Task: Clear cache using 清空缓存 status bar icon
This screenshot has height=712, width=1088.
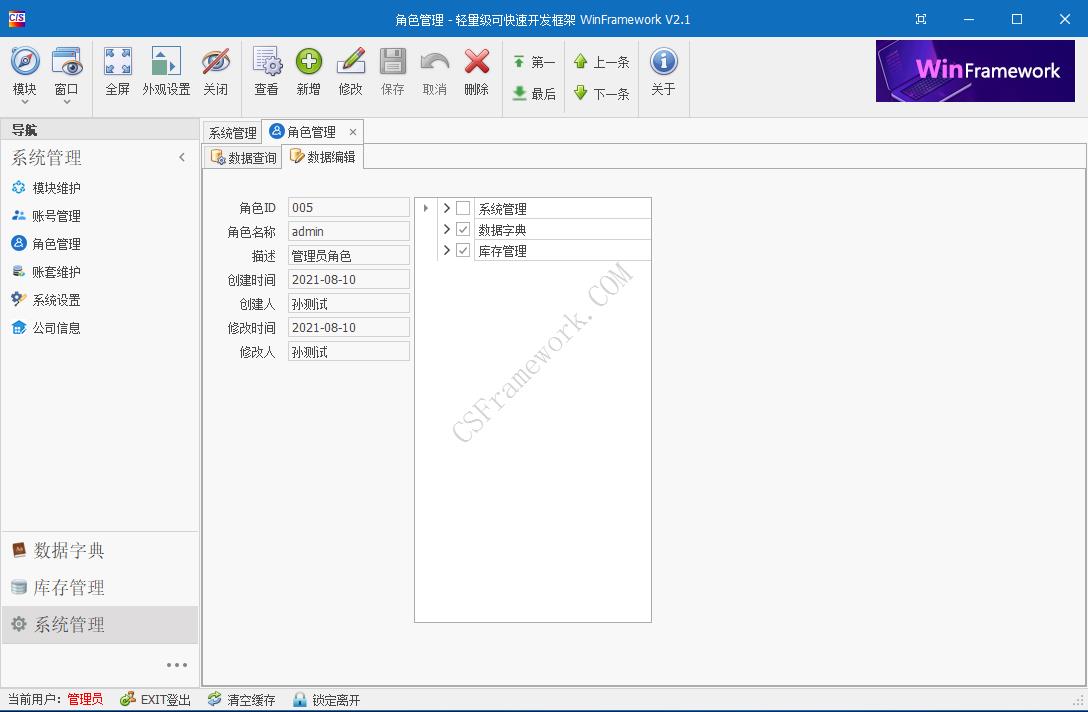Action: [x=241, y=699]
